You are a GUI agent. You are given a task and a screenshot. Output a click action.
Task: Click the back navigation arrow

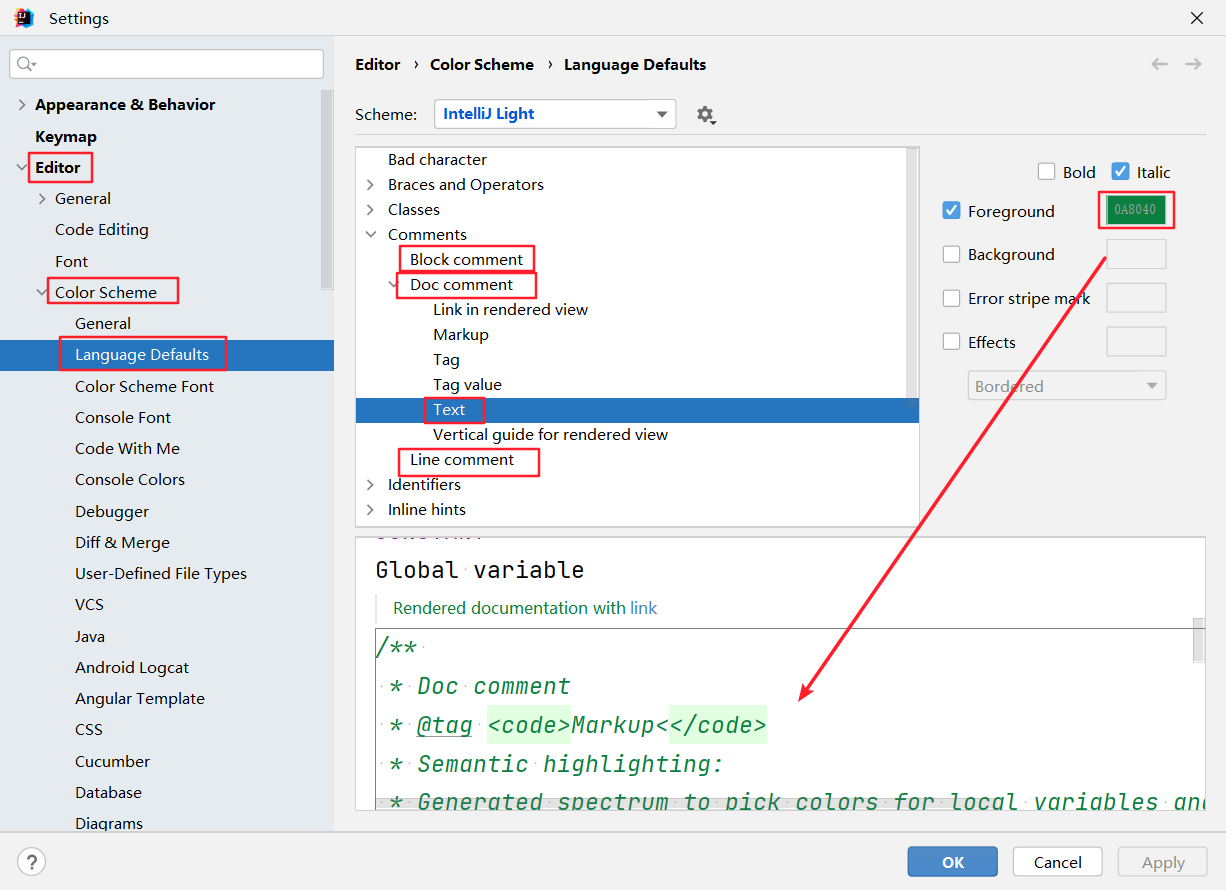point(1159,64)
